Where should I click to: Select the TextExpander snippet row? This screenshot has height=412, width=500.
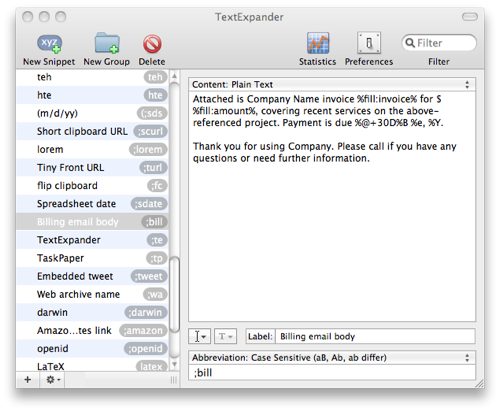(92, 240)
